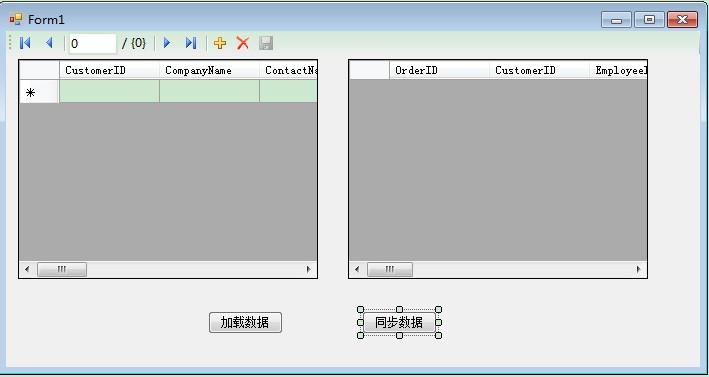Move to previous record arrow
The height and width of the screenshot is (377, 709).
coord(49,43)
